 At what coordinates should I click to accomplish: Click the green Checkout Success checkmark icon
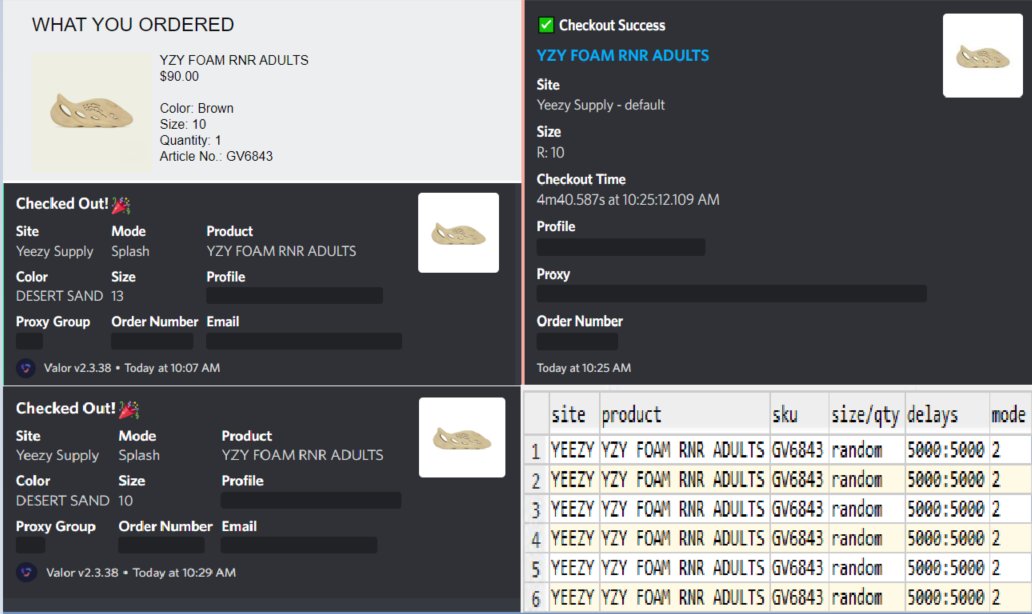(546, 25)
